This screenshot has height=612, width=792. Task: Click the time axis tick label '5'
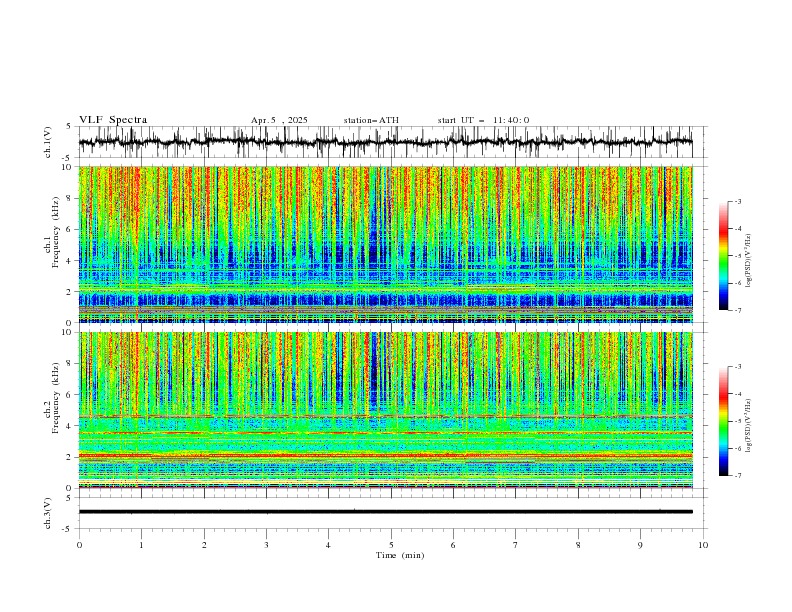[391, 545]
